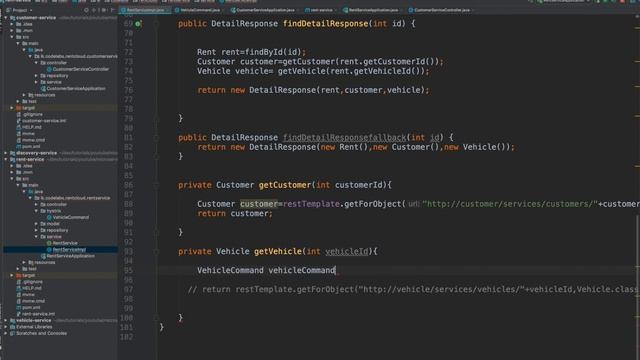Select RentServiceImpl in project tree
This screenshot has width=640, height=360.
point(66,249)
